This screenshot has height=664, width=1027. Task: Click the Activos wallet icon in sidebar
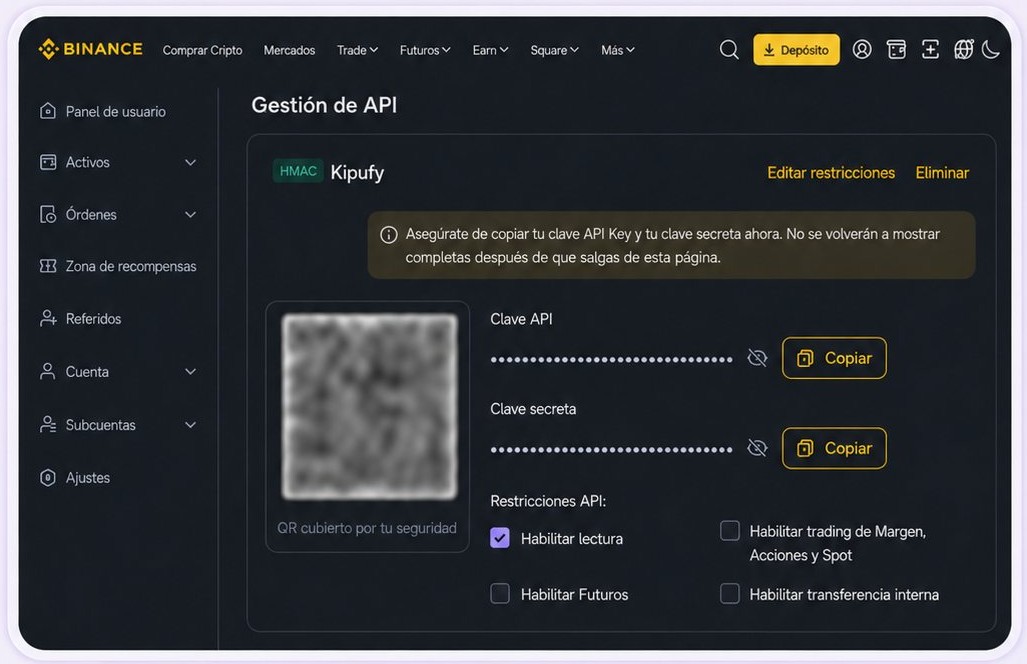coord(48,162)
